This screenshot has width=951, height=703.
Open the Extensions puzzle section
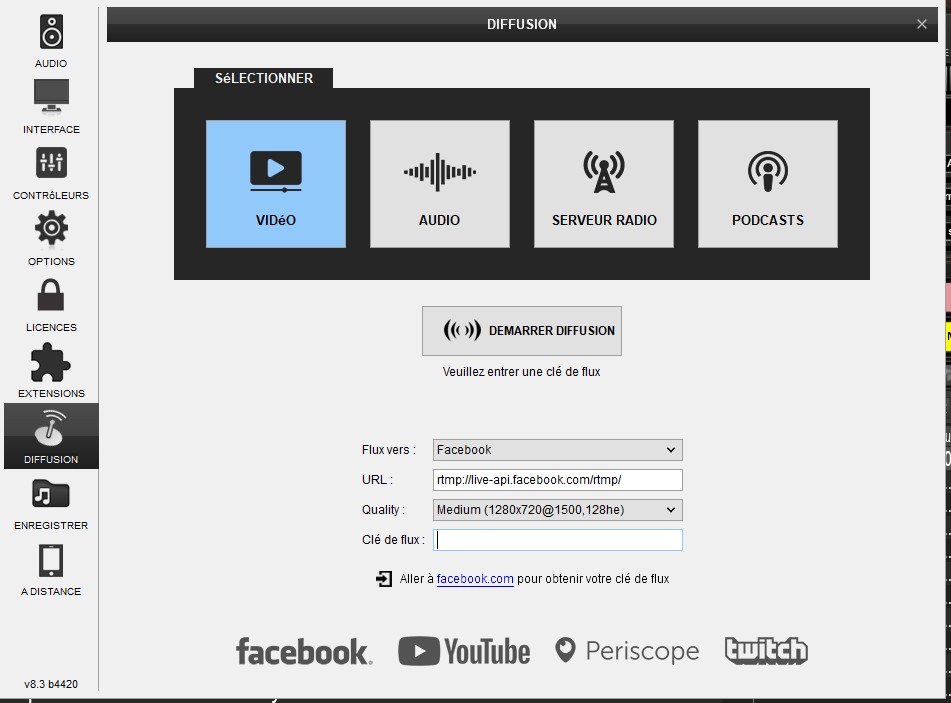(51, 371)
